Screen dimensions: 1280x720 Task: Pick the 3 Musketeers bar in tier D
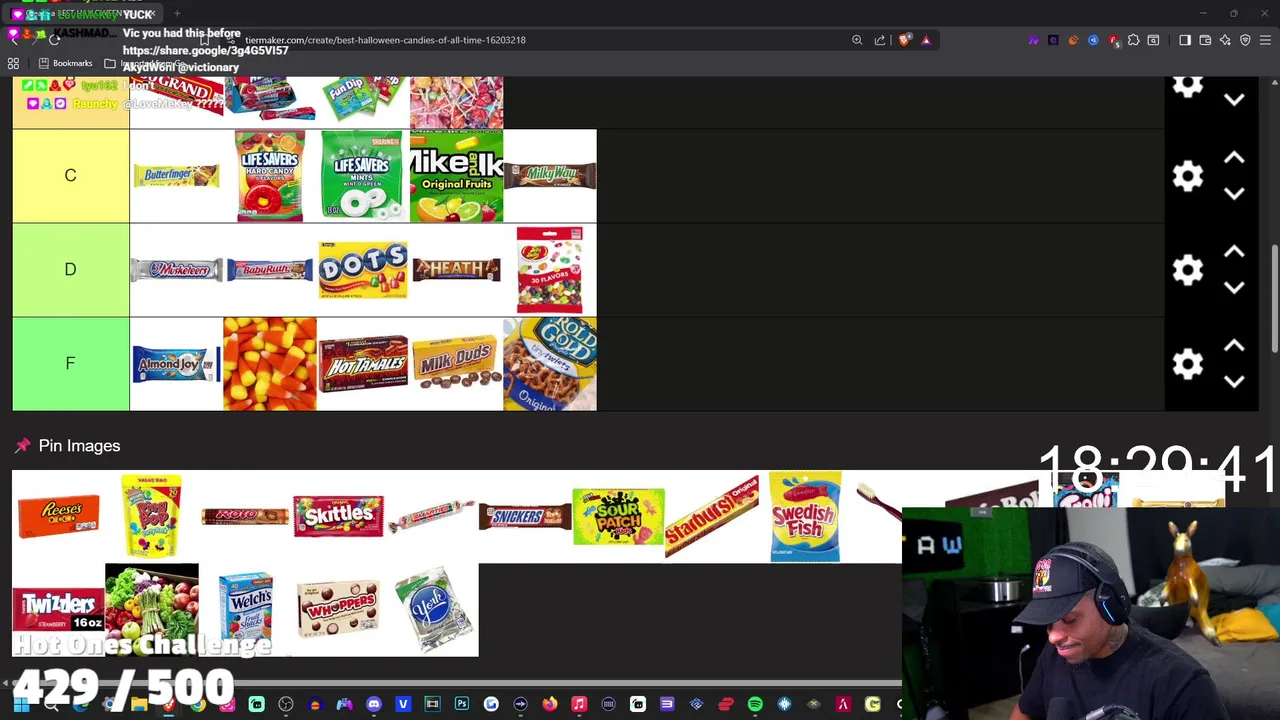click(176, 270)
